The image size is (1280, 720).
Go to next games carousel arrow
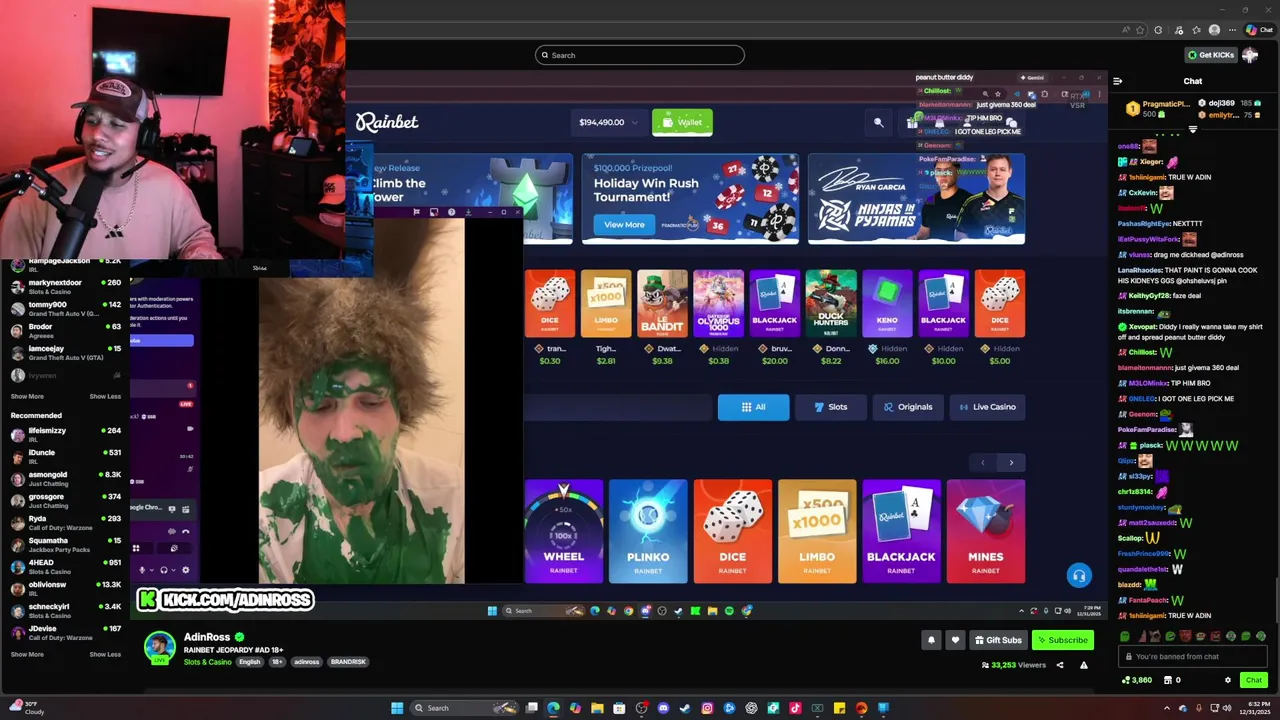point(1011,462)
